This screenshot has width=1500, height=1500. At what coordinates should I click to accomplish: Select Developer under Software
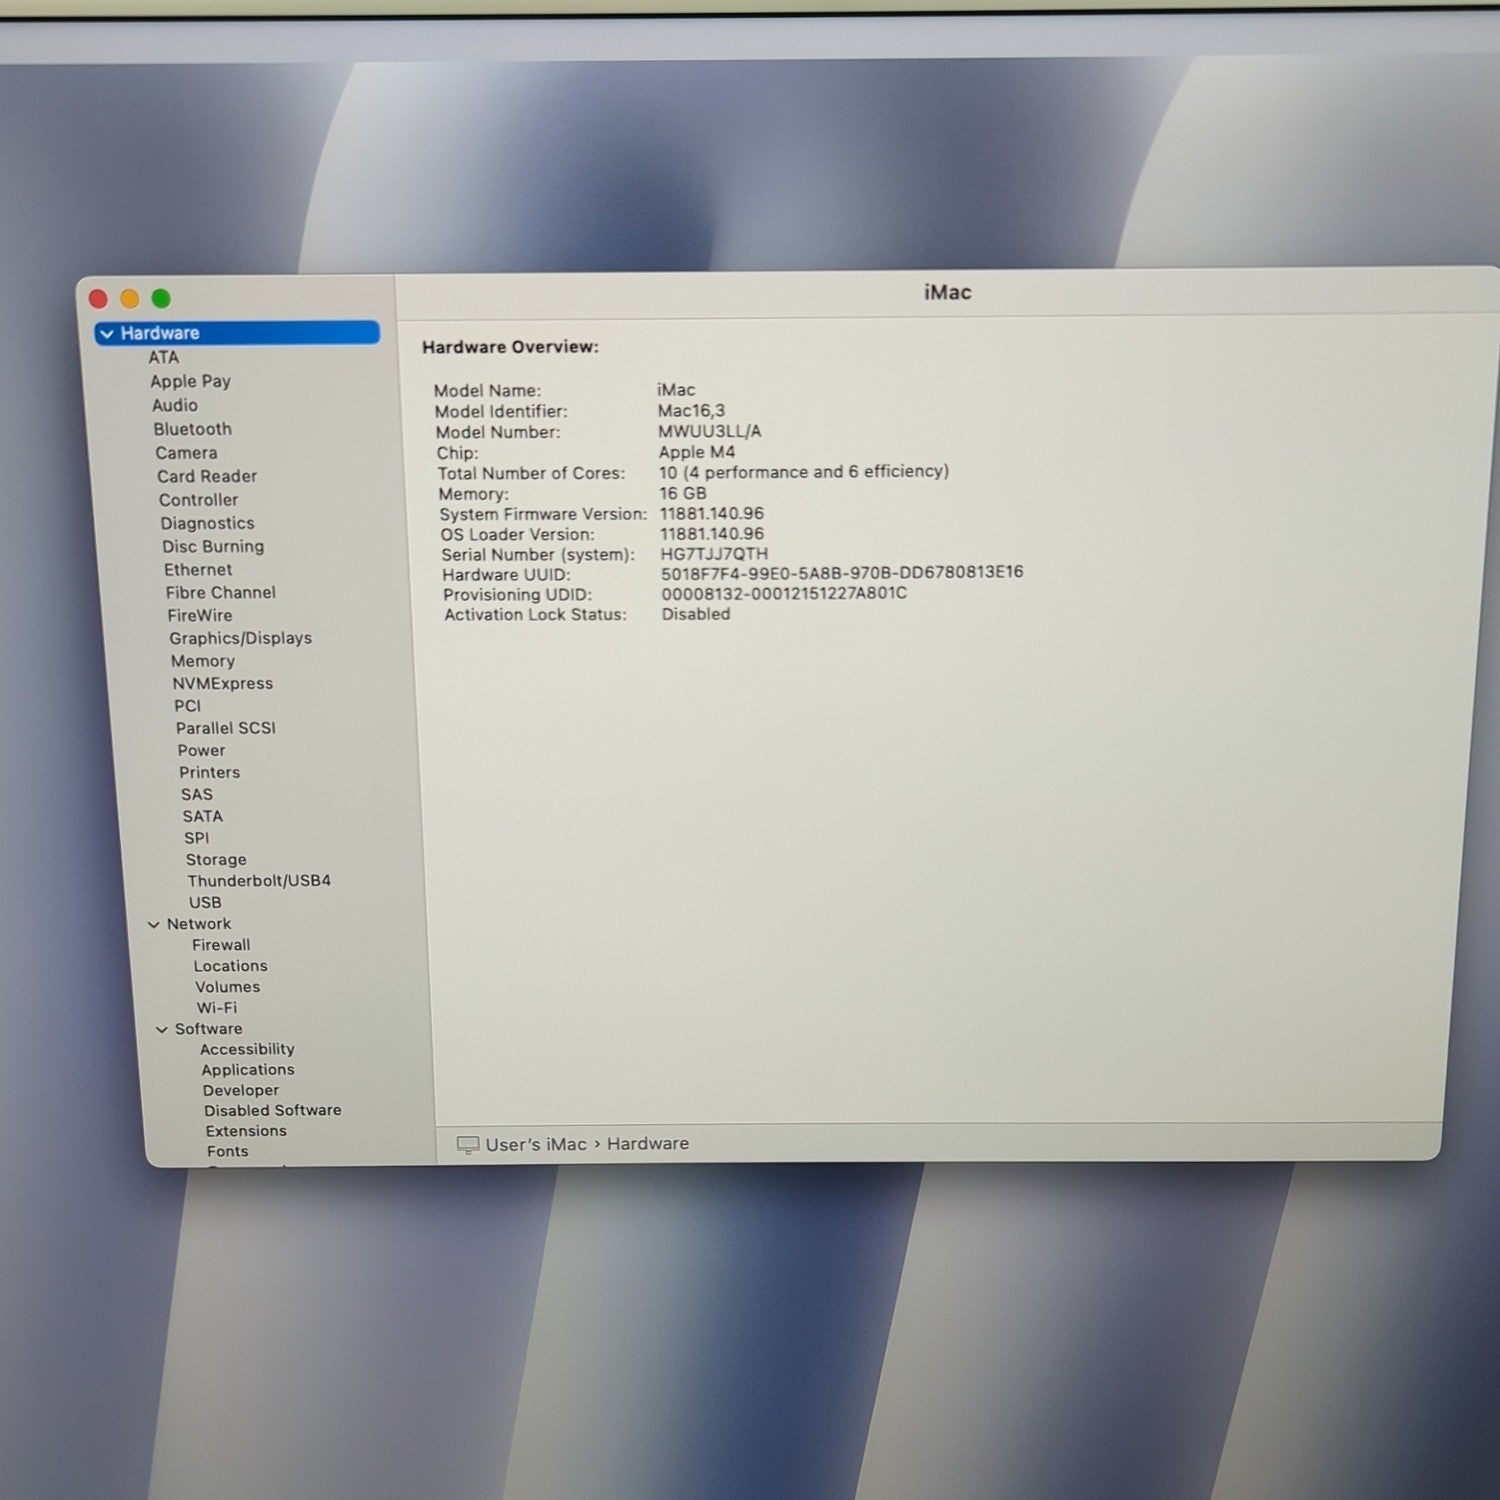pos(241,1090)
